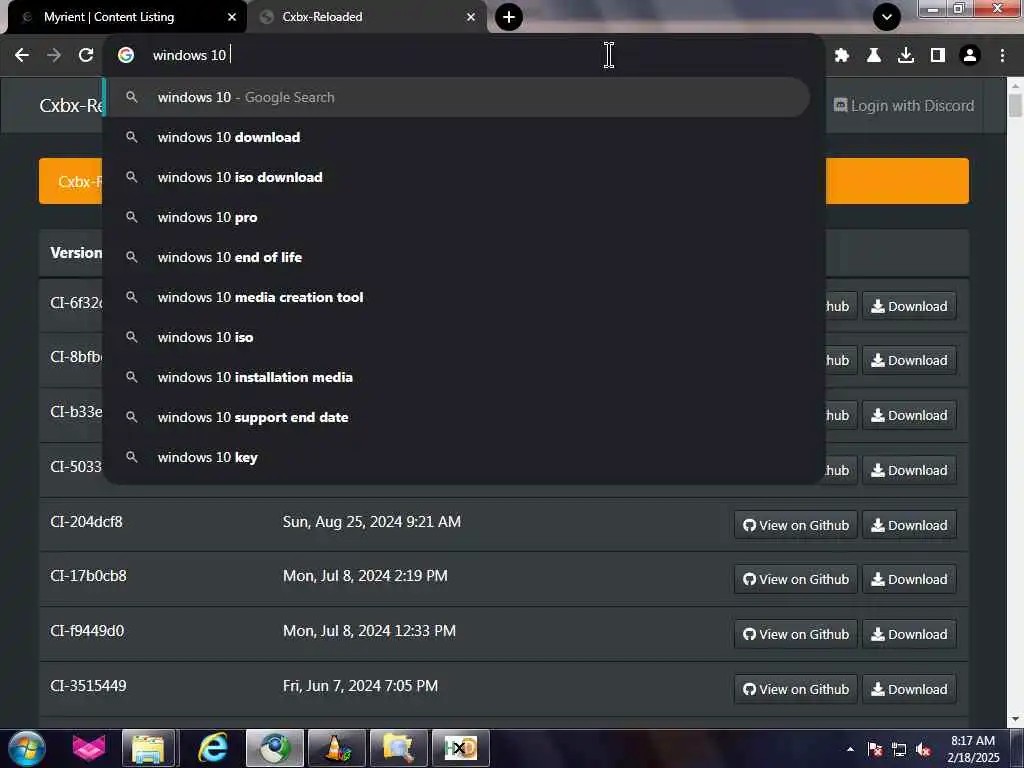
Task: Close the Myrient Content Listing tab
Action: 232,17
